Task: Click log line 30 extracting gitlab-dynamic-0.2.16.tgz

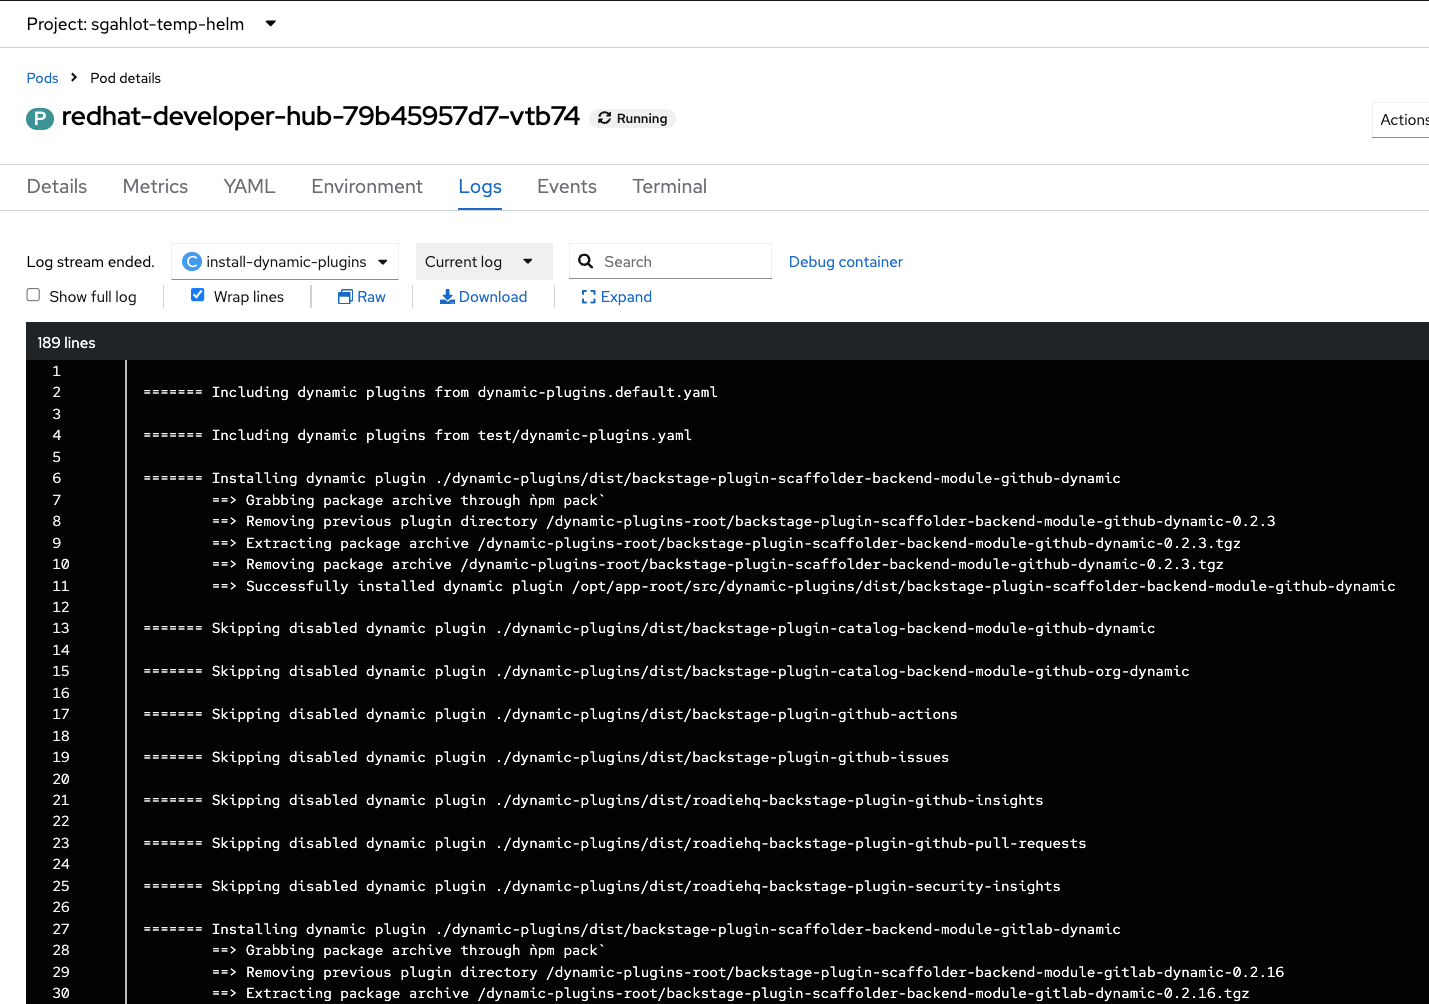Action: [x=731, y=994]
